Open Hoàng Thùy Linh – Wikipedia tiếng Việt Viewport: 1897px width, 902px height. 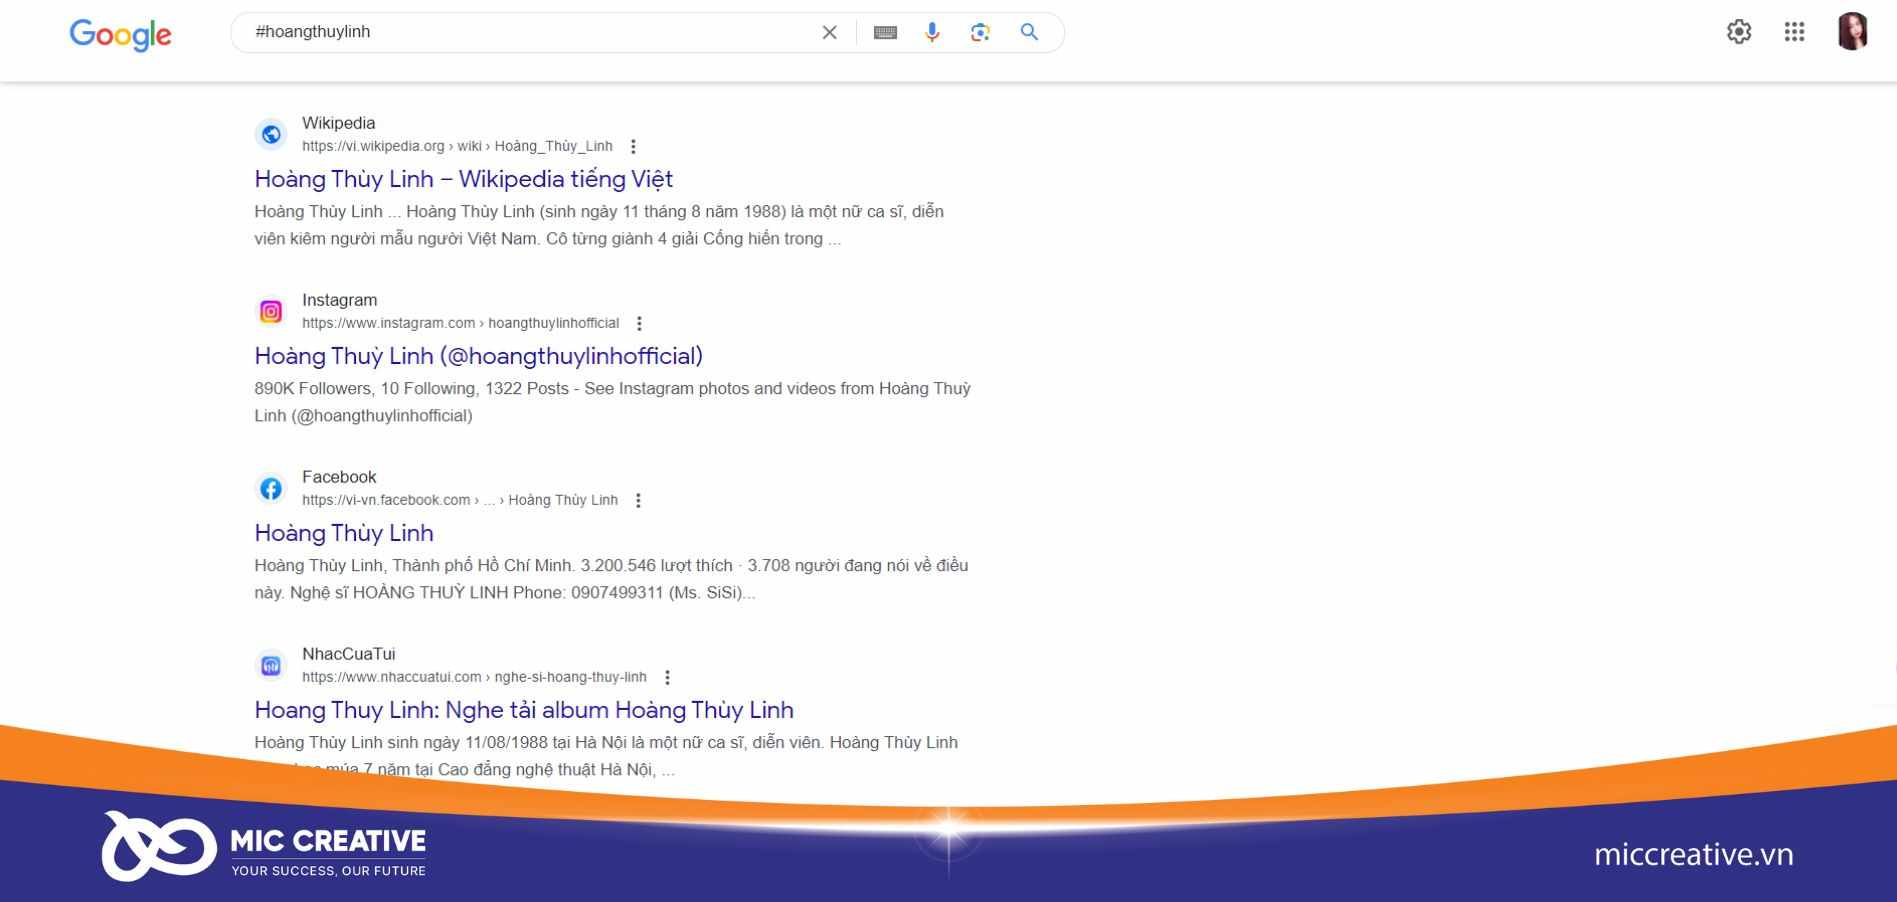pos(463,179)
